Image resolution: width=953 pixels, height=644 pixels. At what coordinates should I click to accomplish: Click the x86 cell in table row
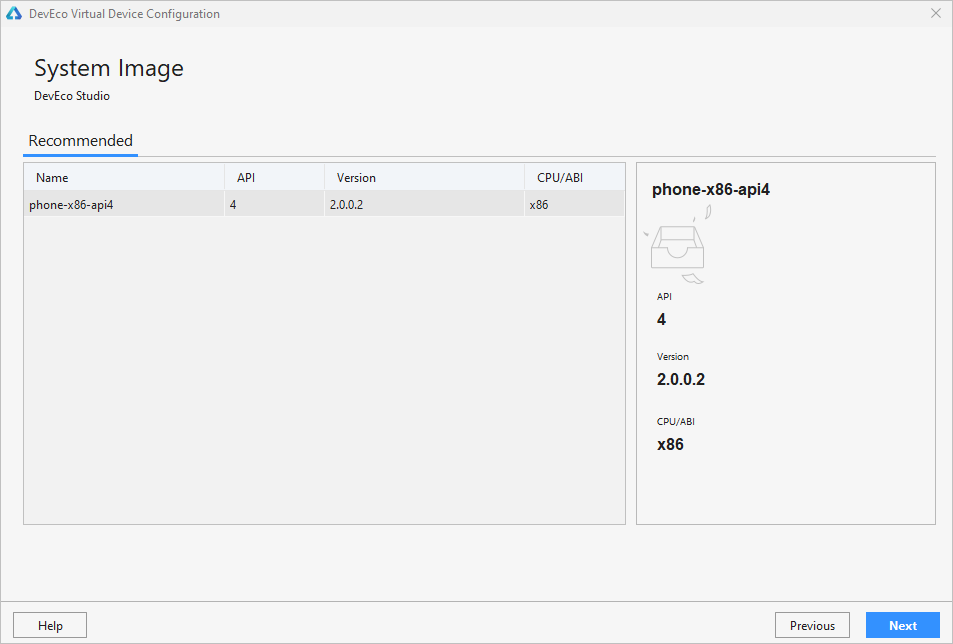538,205
